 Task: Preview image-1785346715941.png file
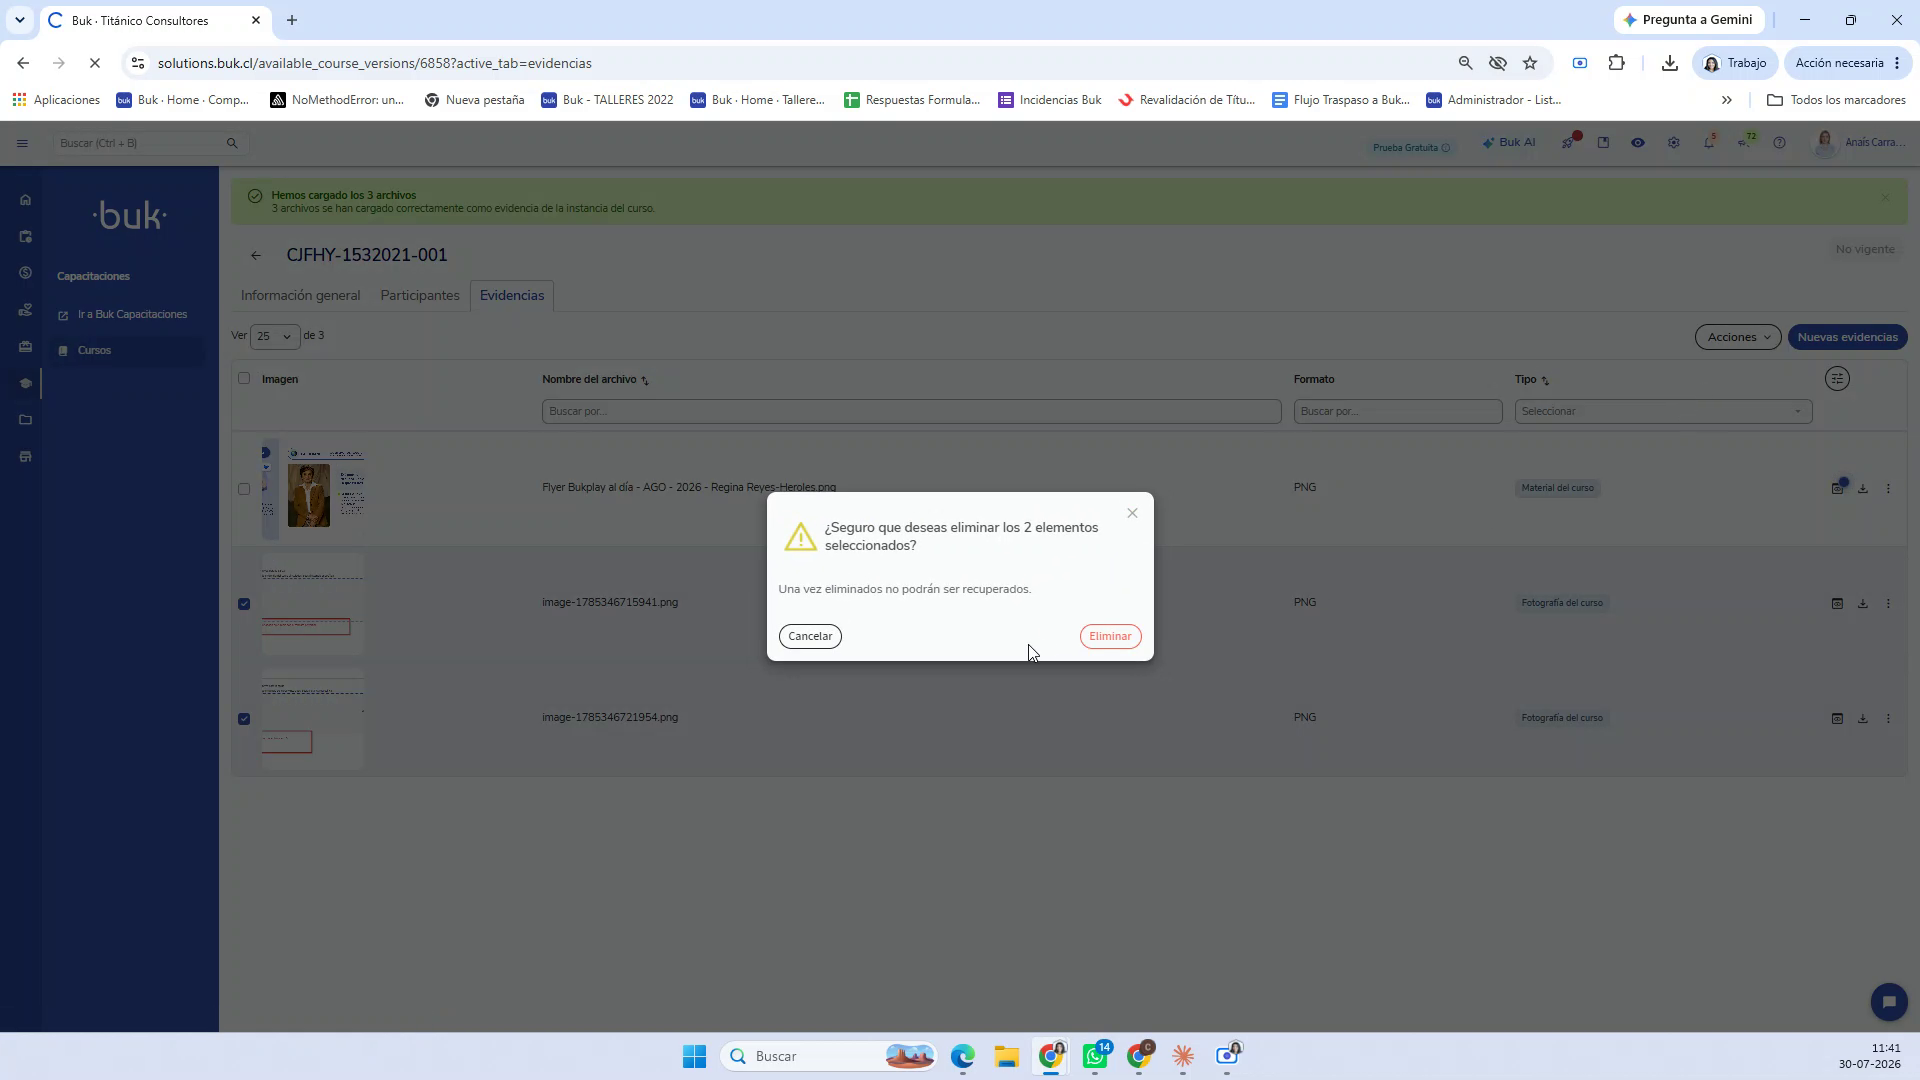tap(1837, 604)
